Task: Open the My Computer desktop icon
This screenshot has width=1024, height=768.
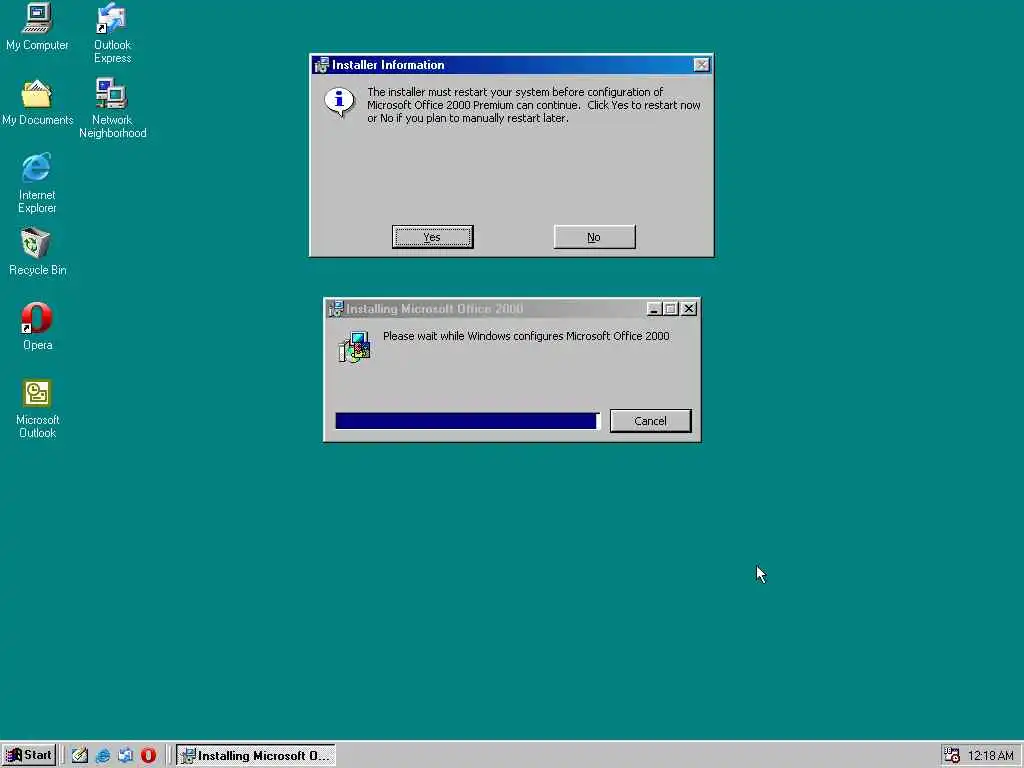Action: [37, 26]
